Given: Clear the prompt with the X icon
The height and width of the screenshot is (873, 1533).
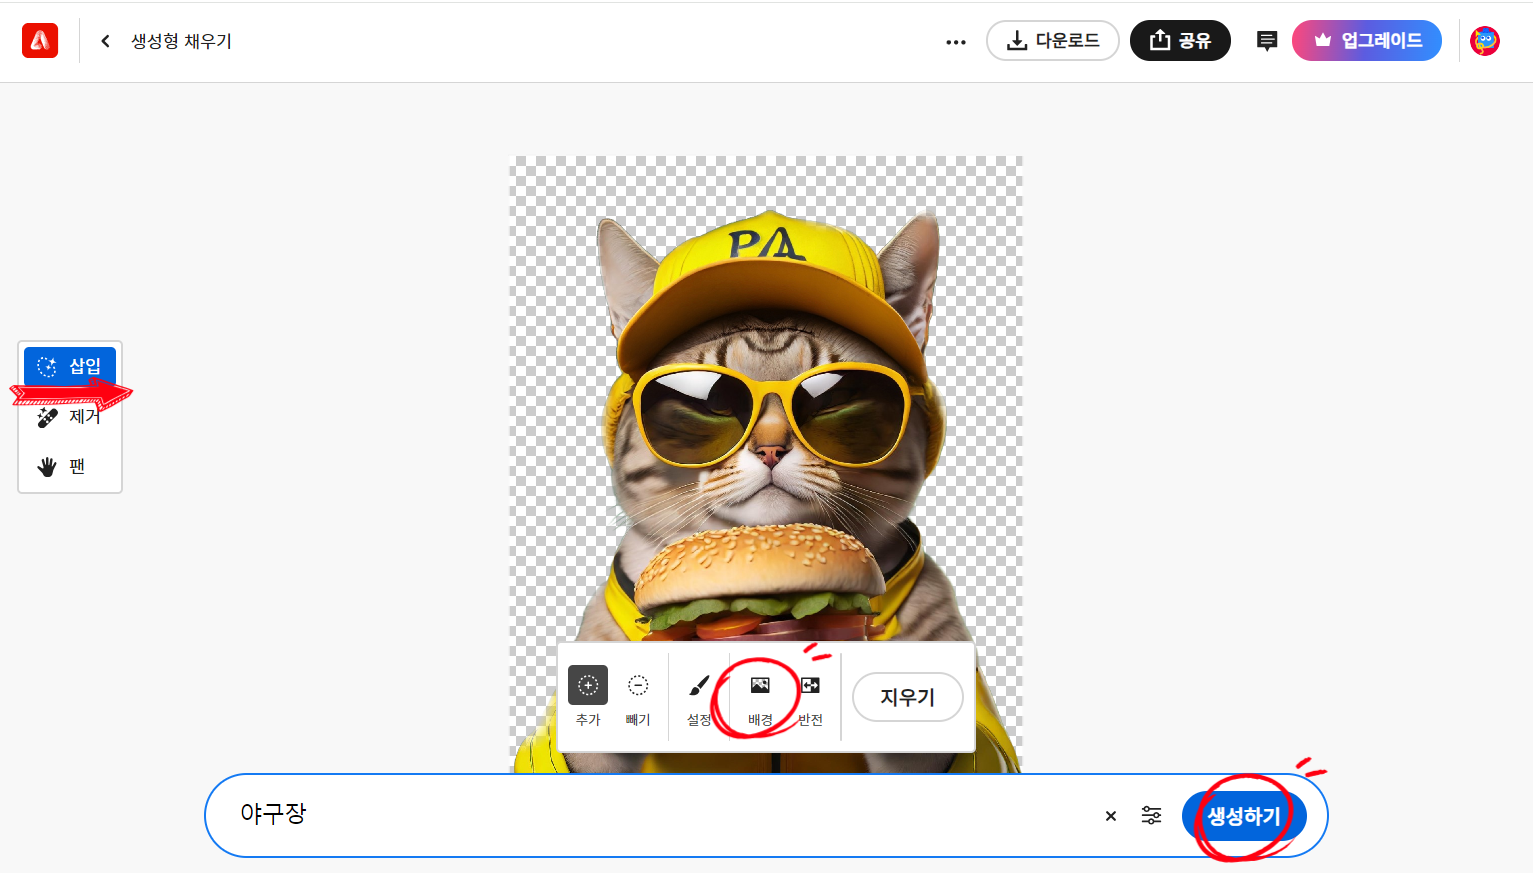Looking at the screenshot, I should coord(1110,816).
